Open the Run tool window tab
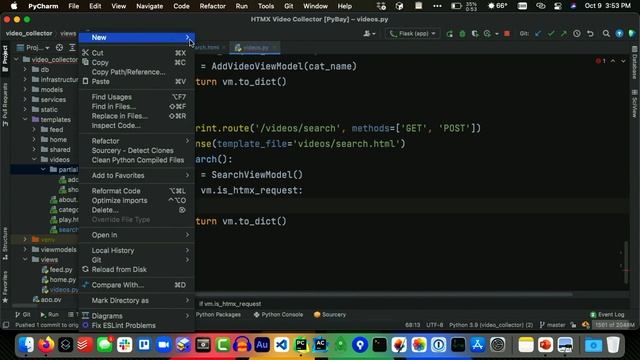Viewport: 640px width, 360px height. pyautogui.click(x=49, y=315)
